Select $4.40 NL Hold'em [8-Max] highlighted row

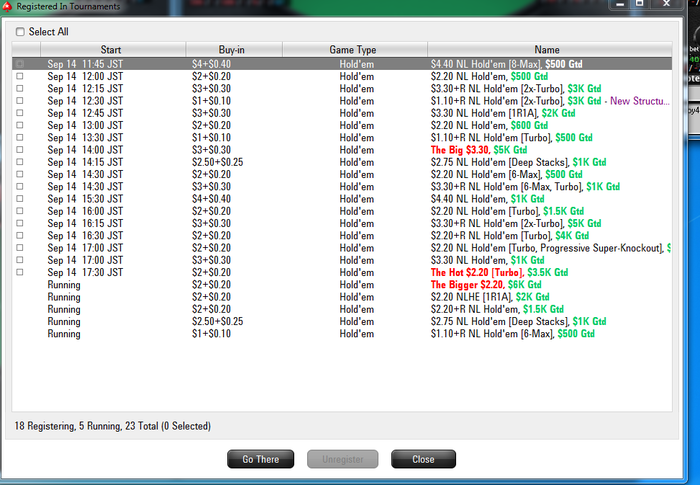point(342,64)
